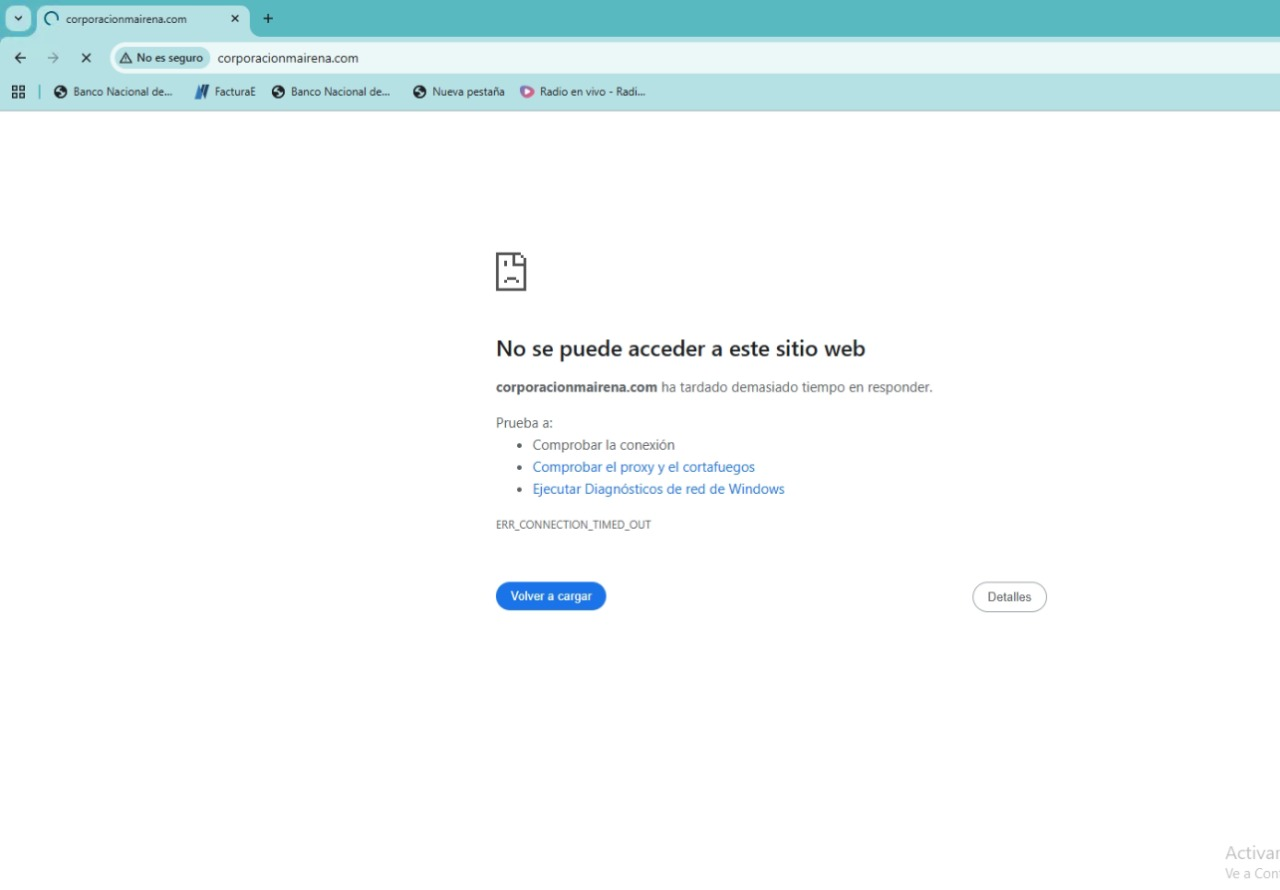Click the sad page error icon
Viewport: 1280px width, 890px height.
pos(511,272)
